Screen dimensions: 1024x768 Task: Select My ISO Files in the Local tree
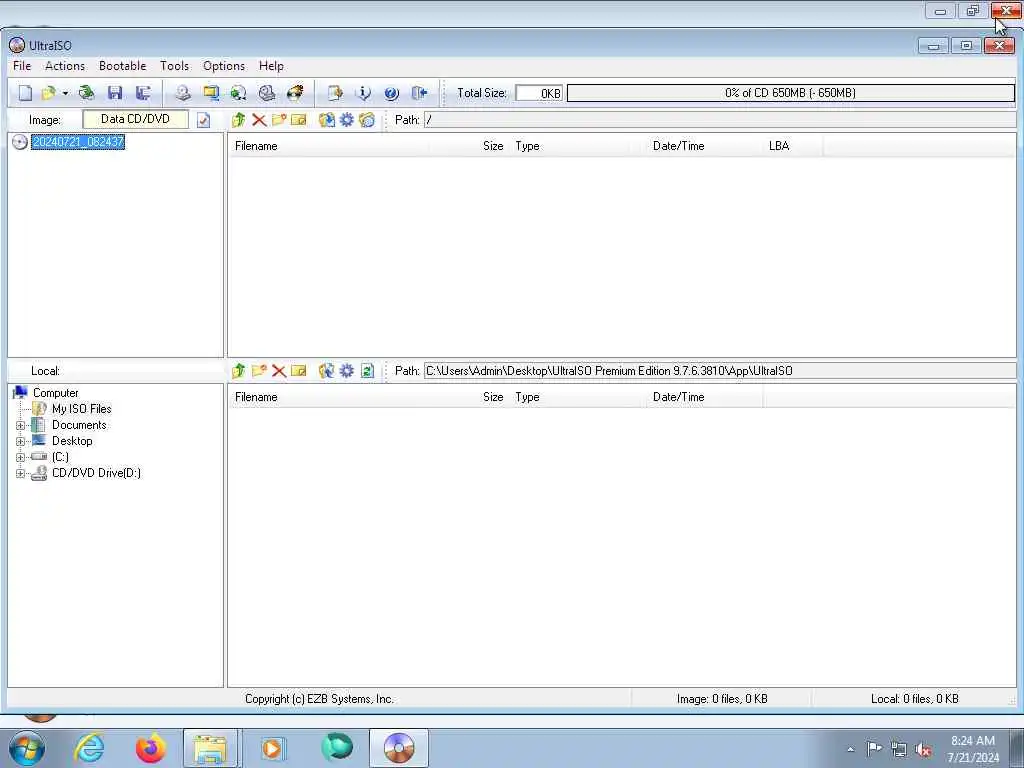pos(82,409)
